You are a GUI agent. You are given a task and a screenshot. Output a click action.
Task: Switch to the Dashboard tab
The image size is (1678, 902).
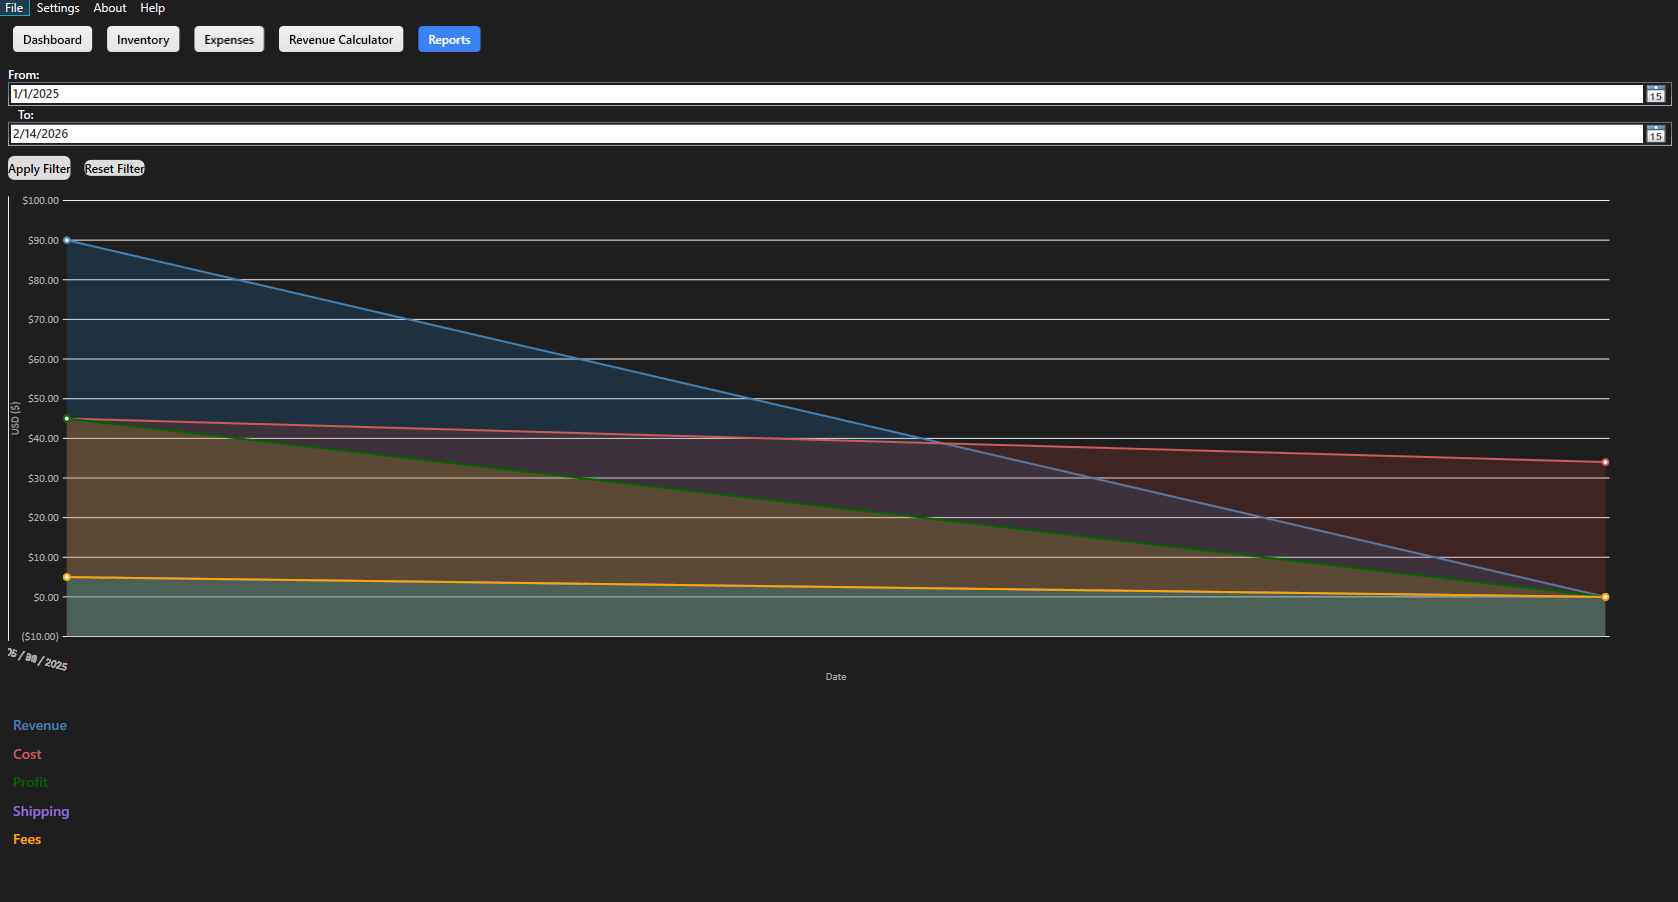(53, 40)
